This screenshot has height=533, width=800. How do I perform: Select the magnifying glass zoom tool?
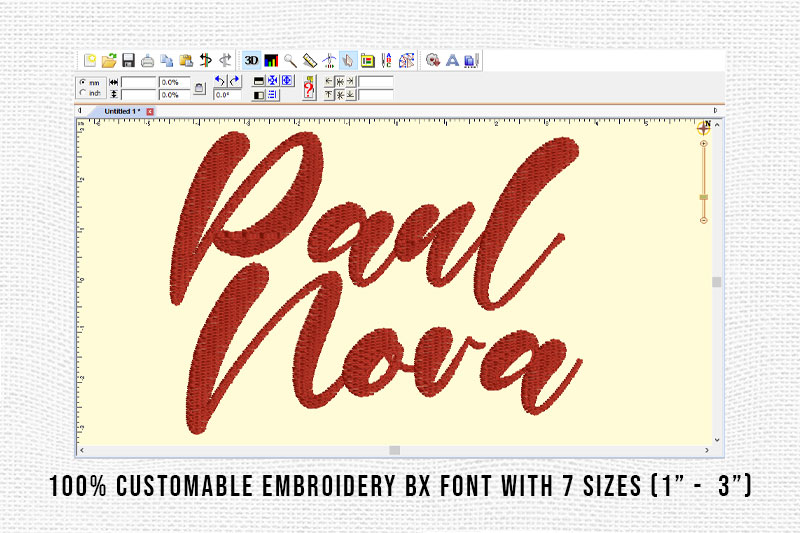pos(290,61)
